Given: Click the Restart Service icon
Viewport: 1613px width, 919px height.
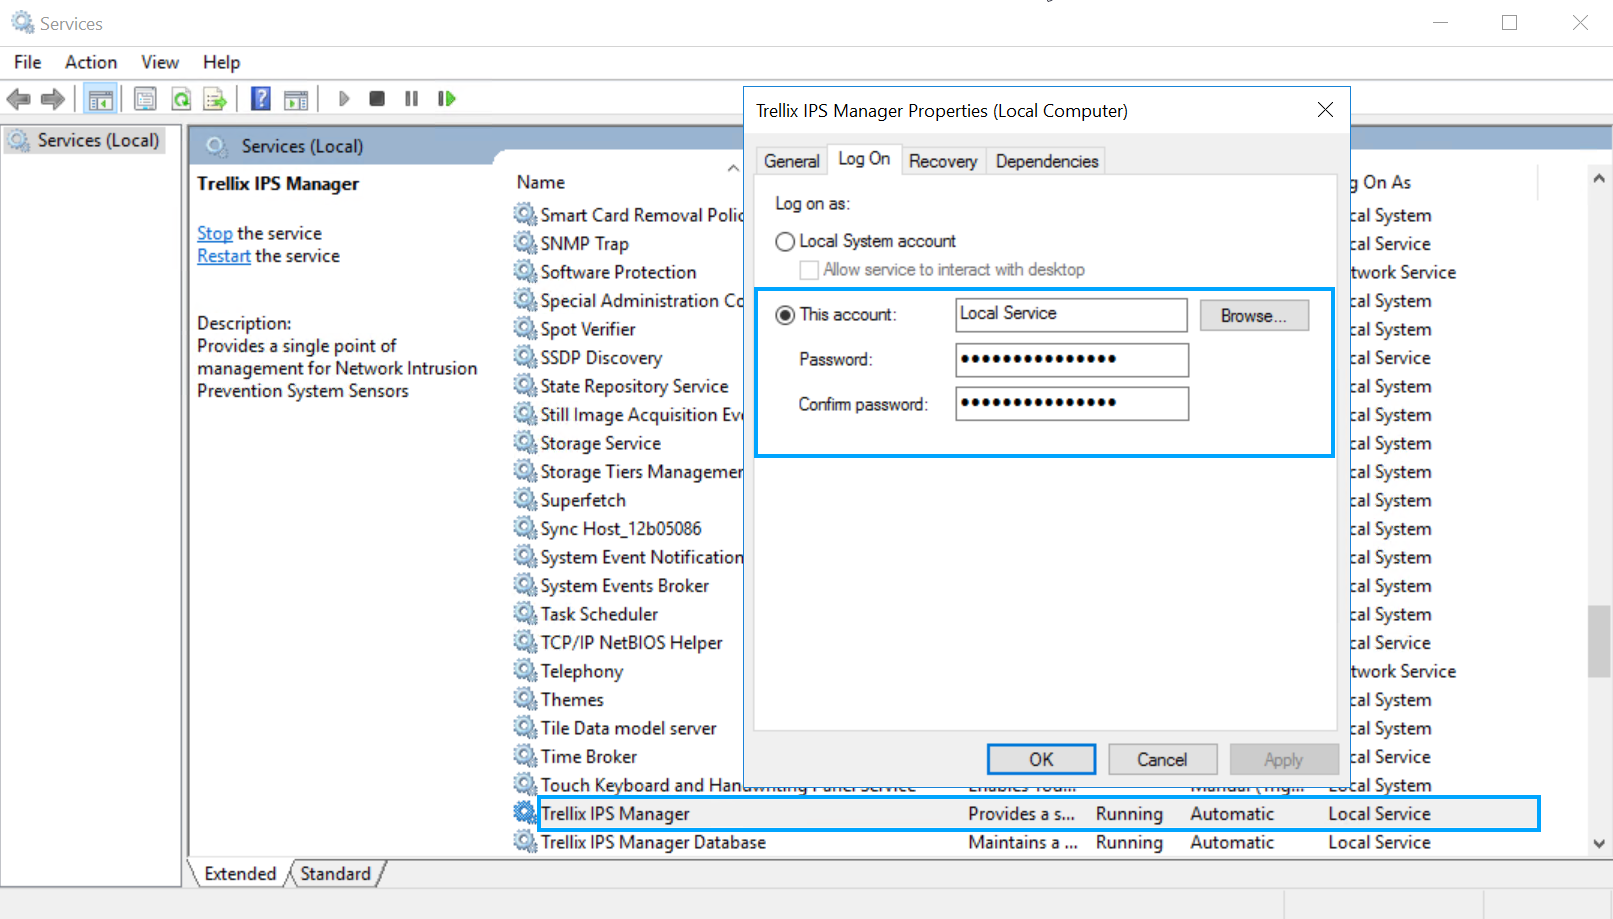Looking at the screenshot, I should coord(446,99).
